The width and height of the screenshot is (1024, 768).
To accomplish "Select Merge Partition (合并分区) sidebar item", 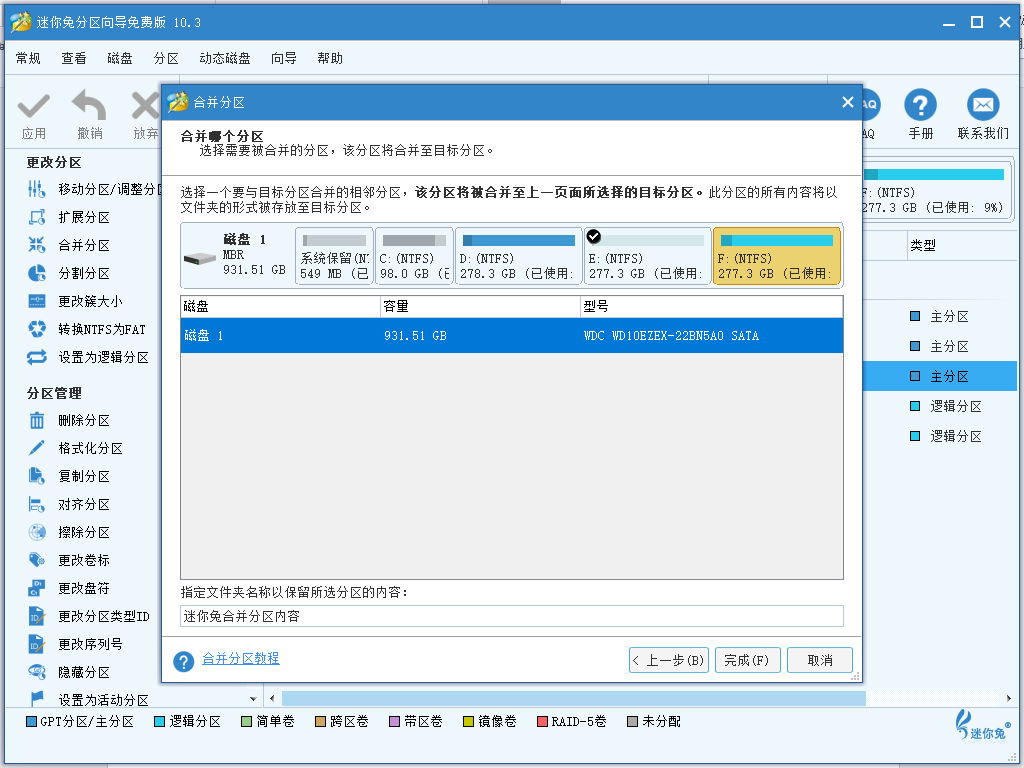I will click(69, 245).
